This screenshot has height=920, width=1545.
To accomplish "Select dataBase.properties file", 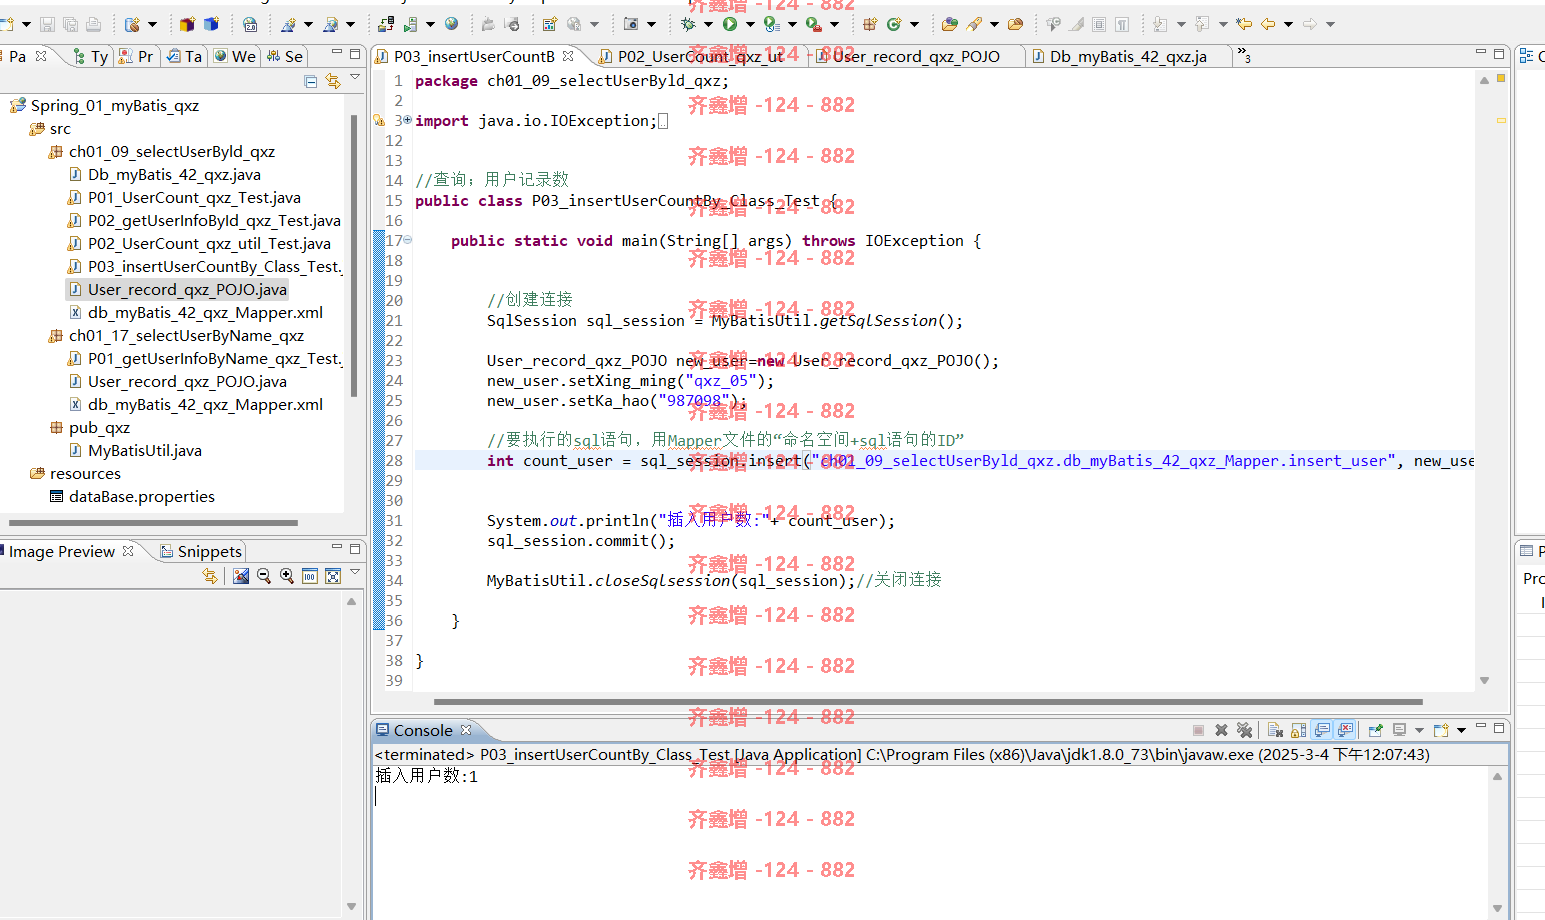I will tap(132, 496).
